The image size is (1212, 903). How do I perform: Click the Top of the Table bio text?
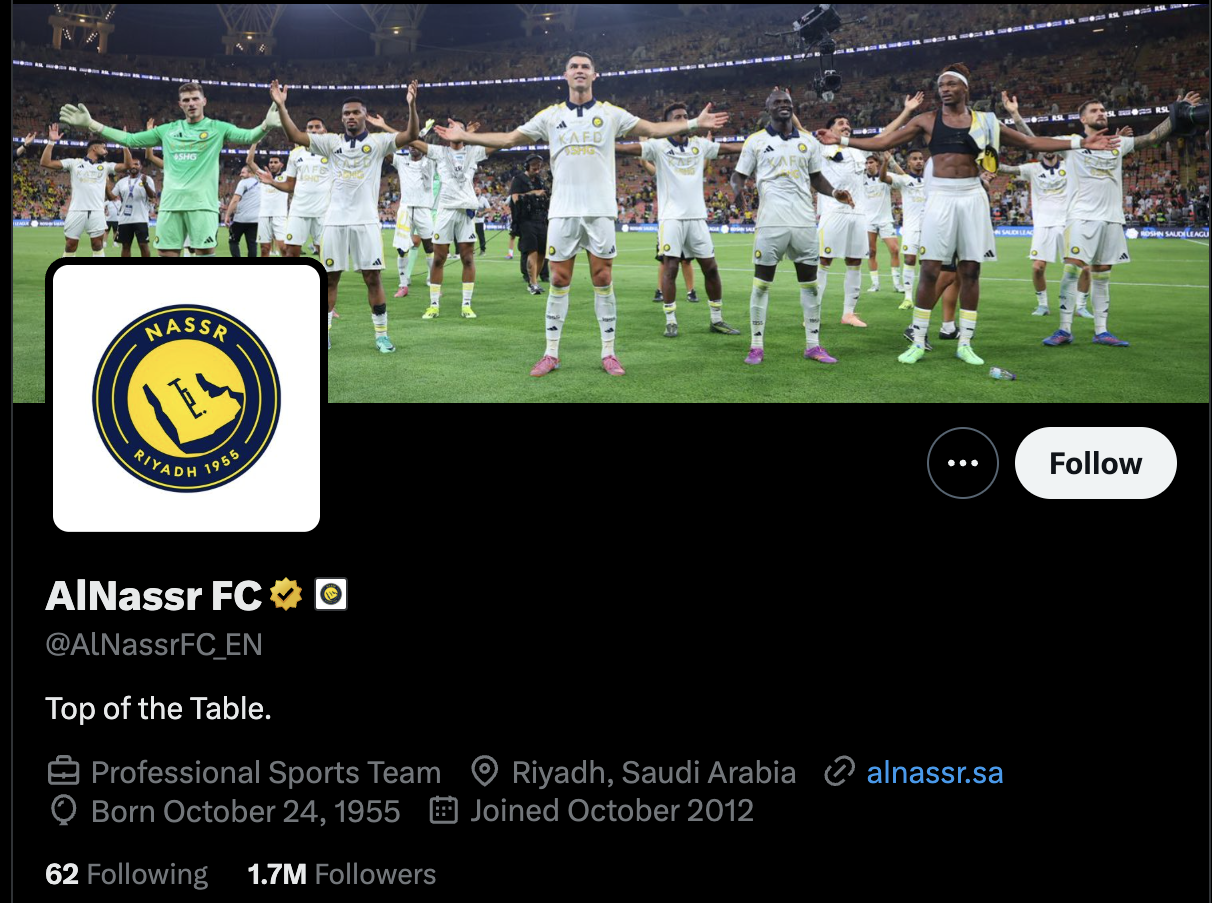pyautogui.click(x=159, y=709)
